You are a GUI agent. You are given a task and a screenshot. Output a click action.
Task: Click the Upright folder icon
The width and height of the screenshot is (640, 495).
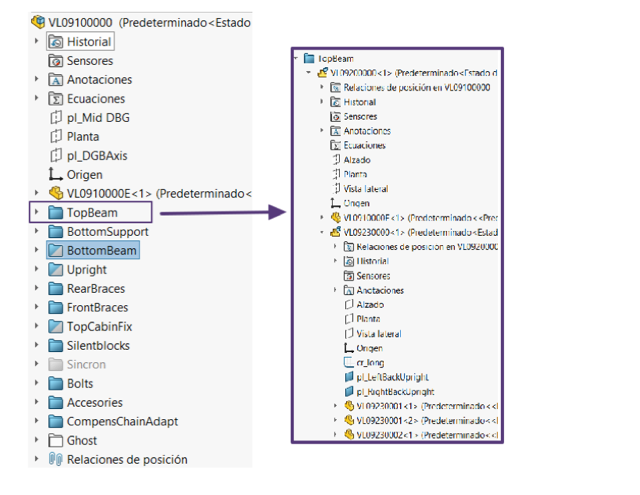(x=56, y=270)
